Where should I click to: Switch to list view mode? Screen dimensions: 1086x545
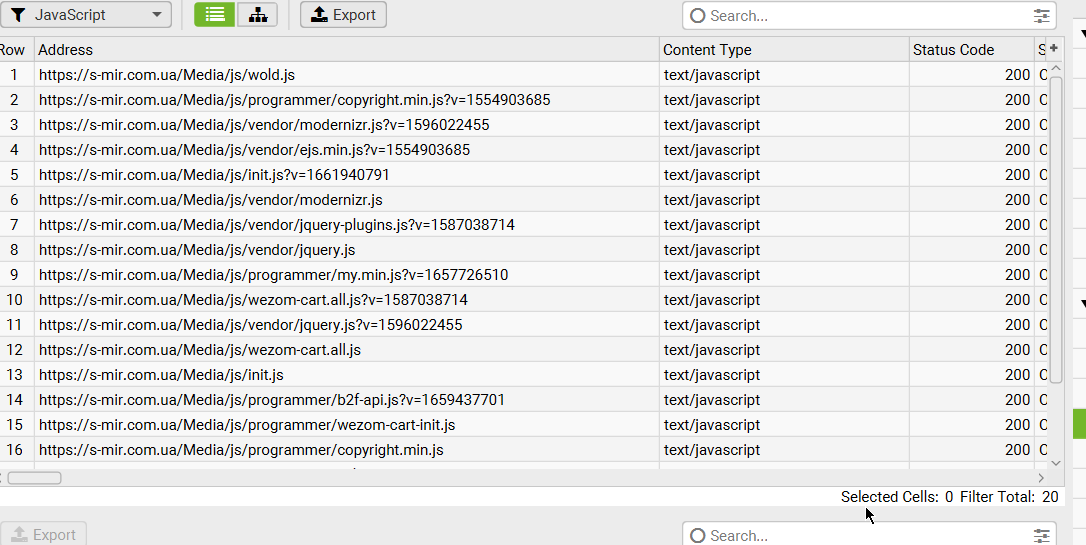coord(215,15)
